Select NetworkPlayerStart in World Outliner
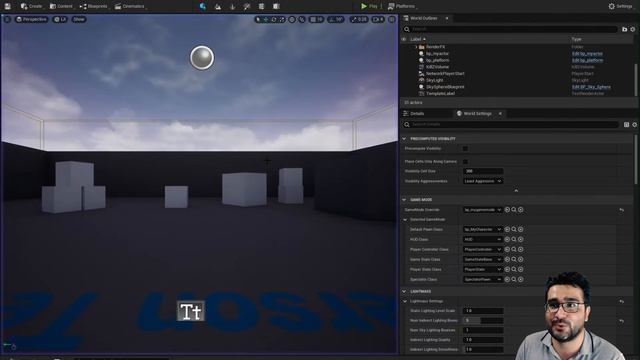The image size is (640, 360). [445, 73]
